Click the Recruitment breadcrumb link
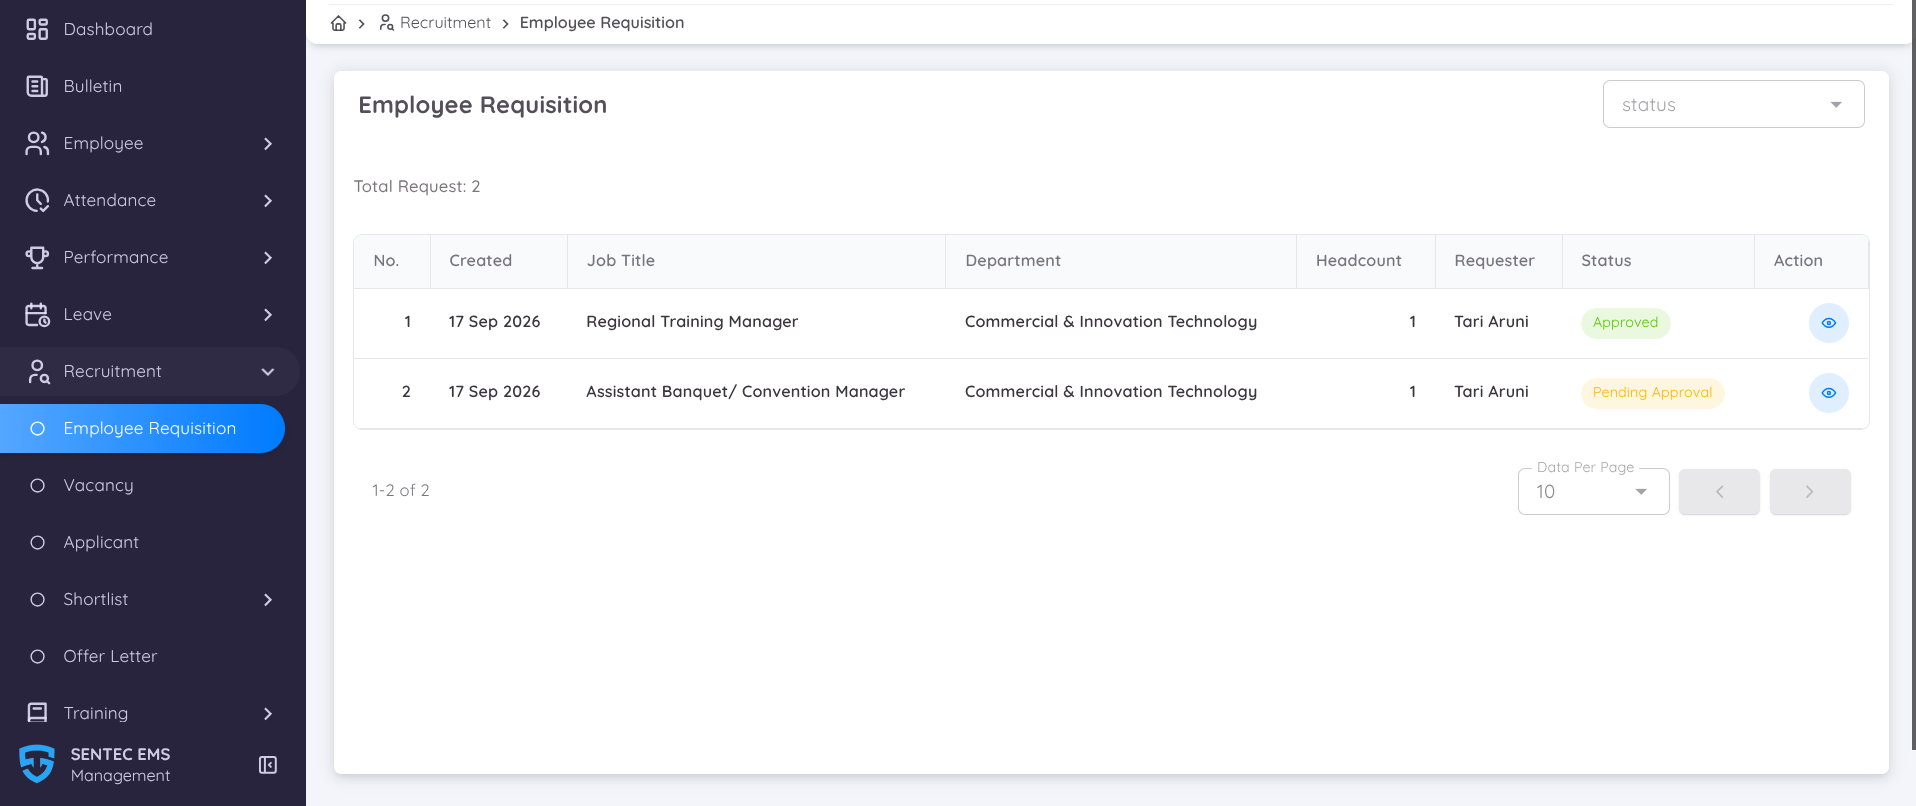The width and height of the screenshot is (1916, 806). 445,23
